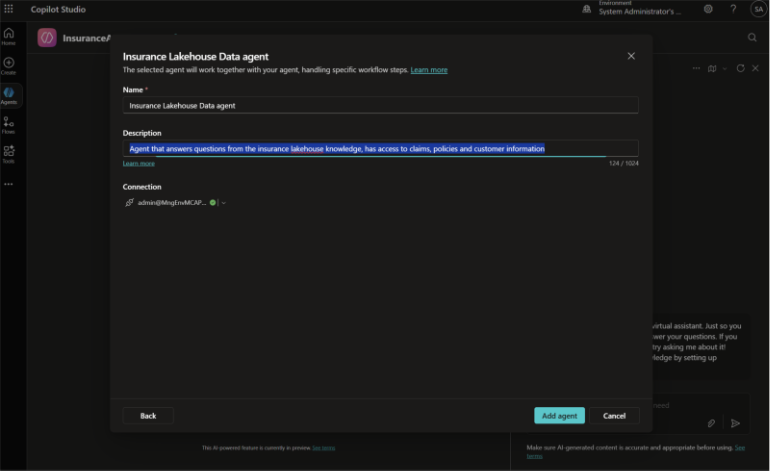This screenshot has width=771, height=471.
Task: Open the SA account avatar
Action: [758, 9]
